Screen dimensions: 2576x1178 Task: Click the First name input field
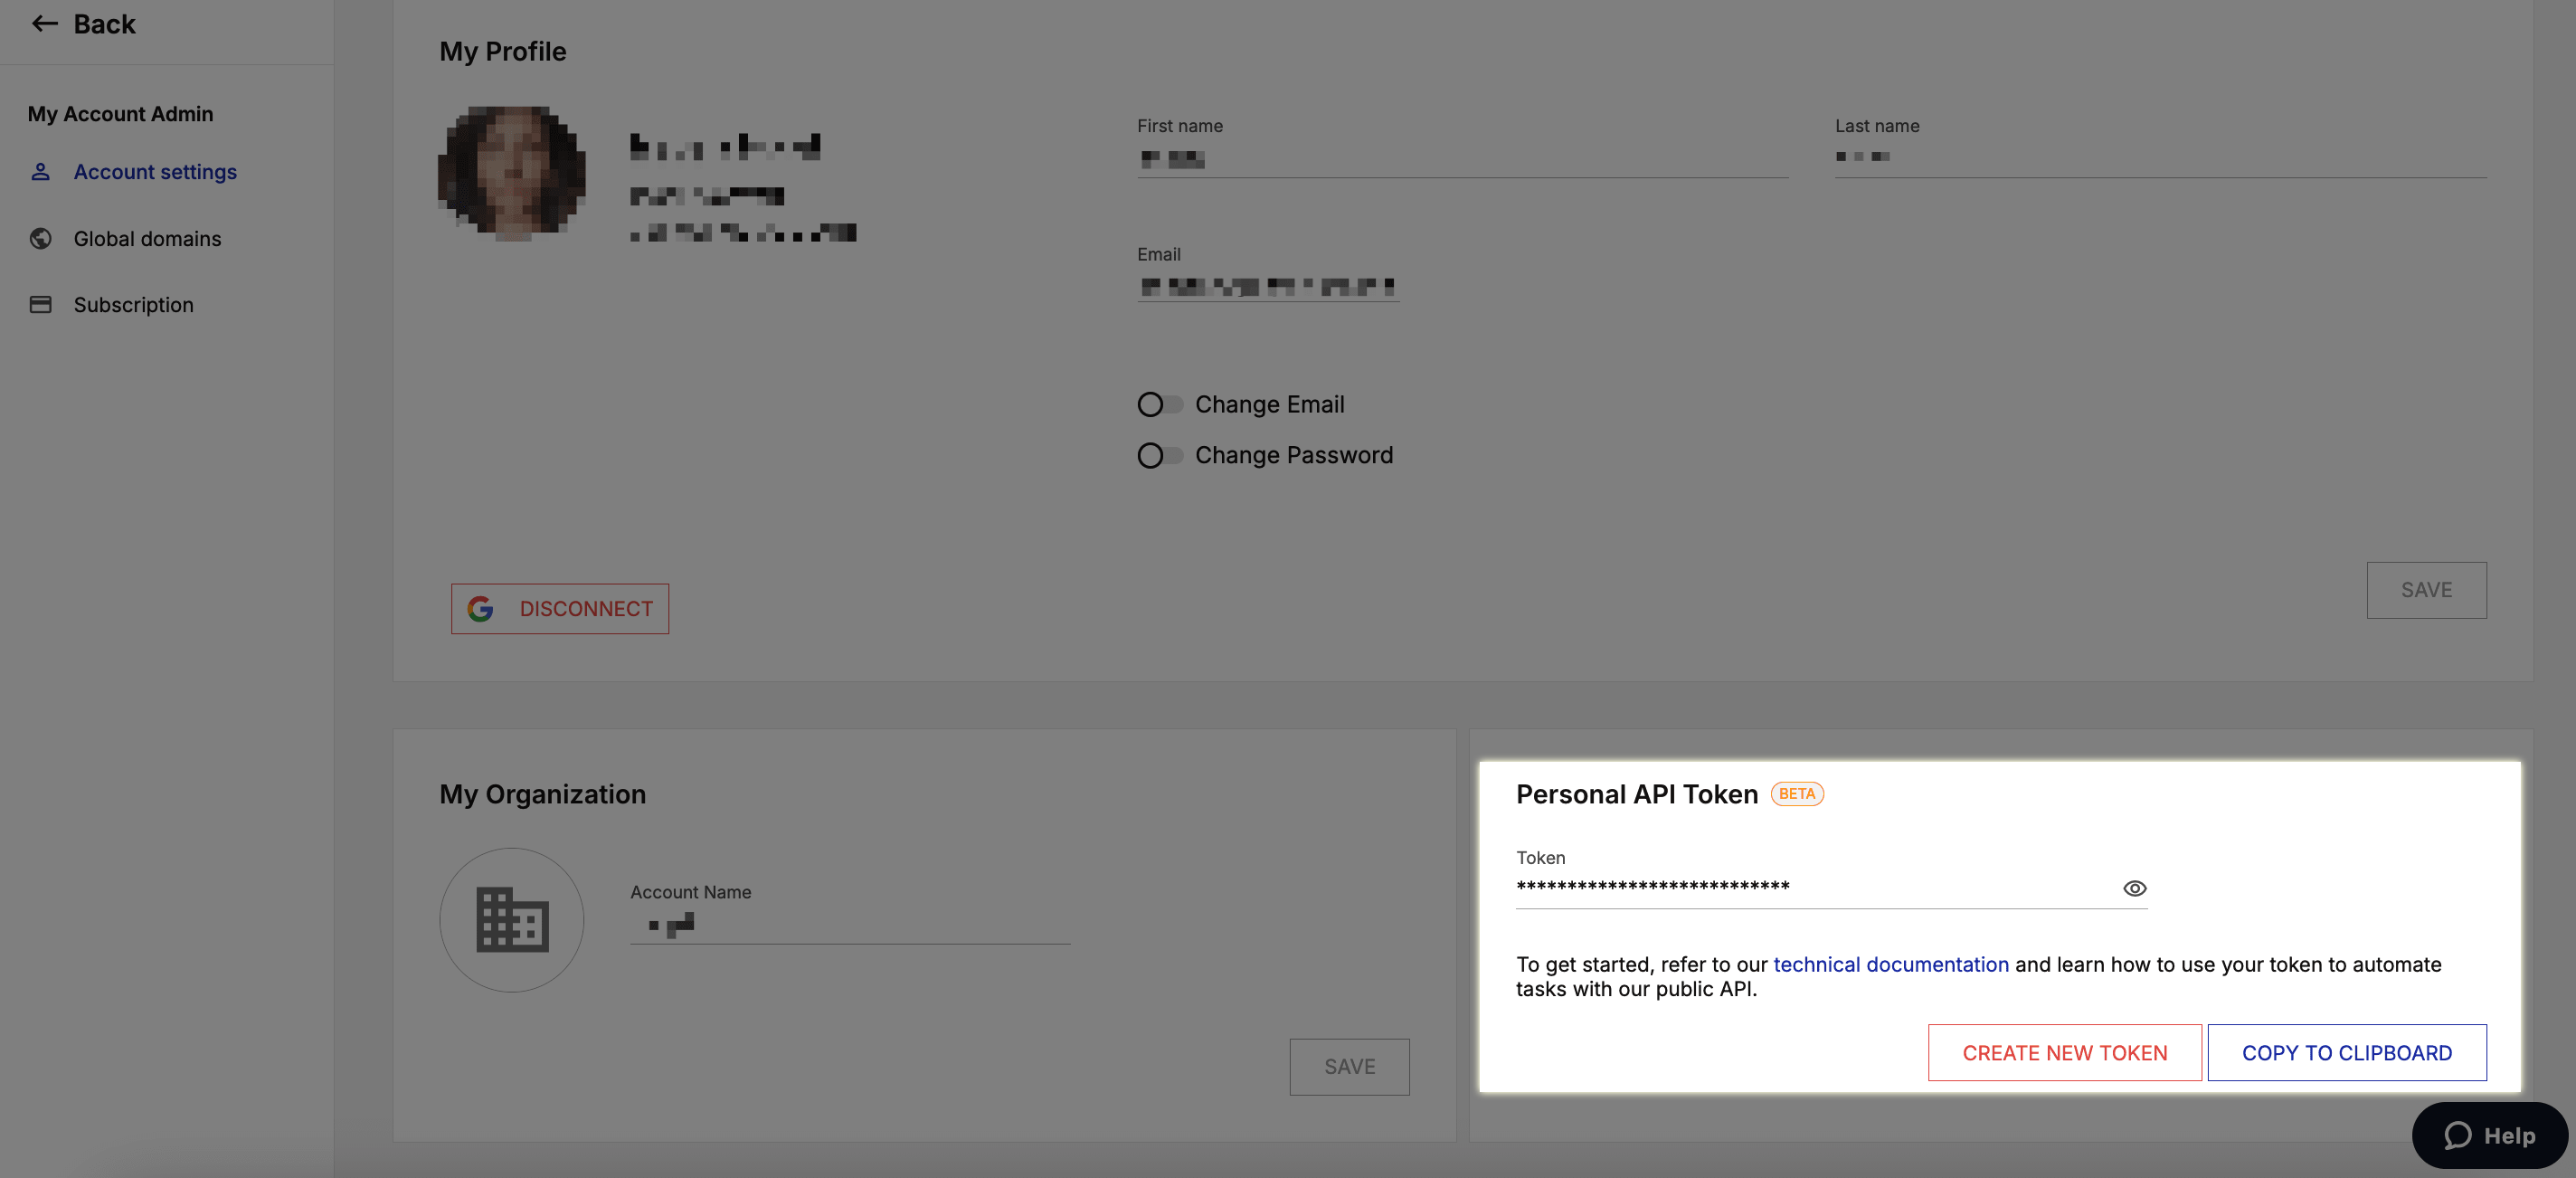[x=1462, y=159]
